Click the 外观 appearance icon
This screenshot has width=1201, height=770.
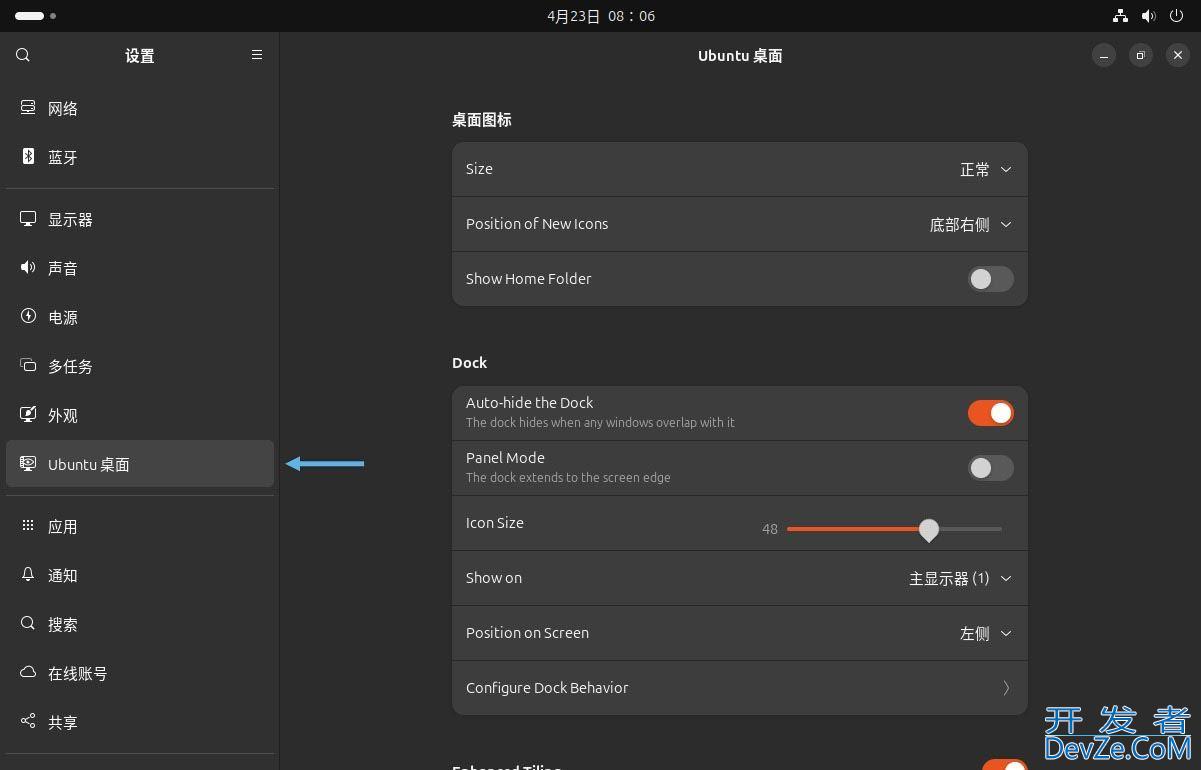click(28, 415)
